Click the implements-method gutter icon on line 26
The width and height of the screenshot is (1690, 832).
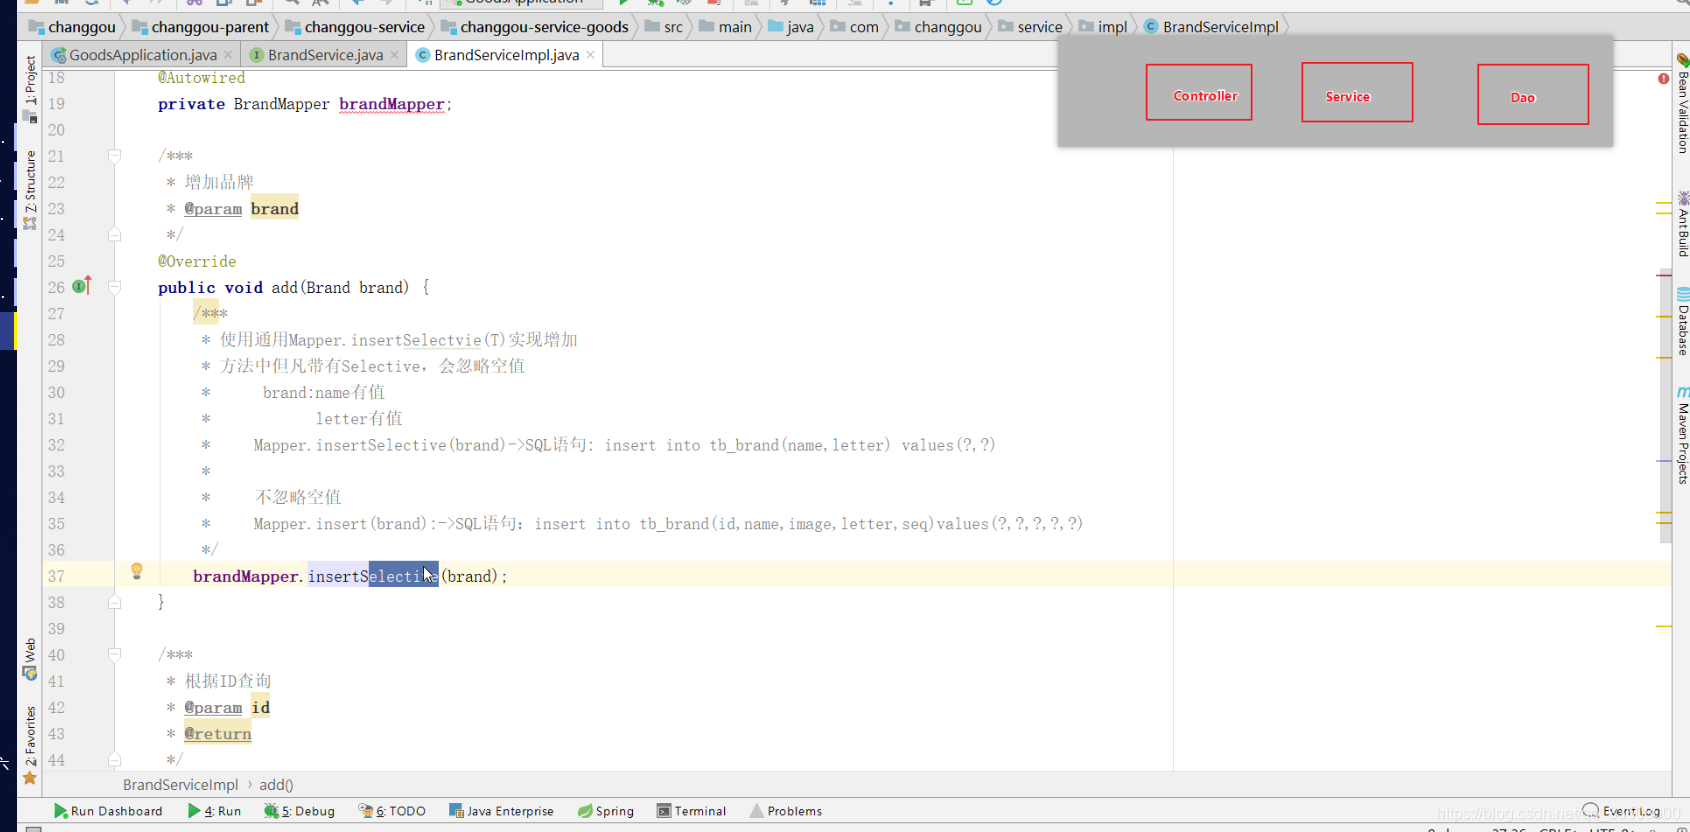coord(82,286)
